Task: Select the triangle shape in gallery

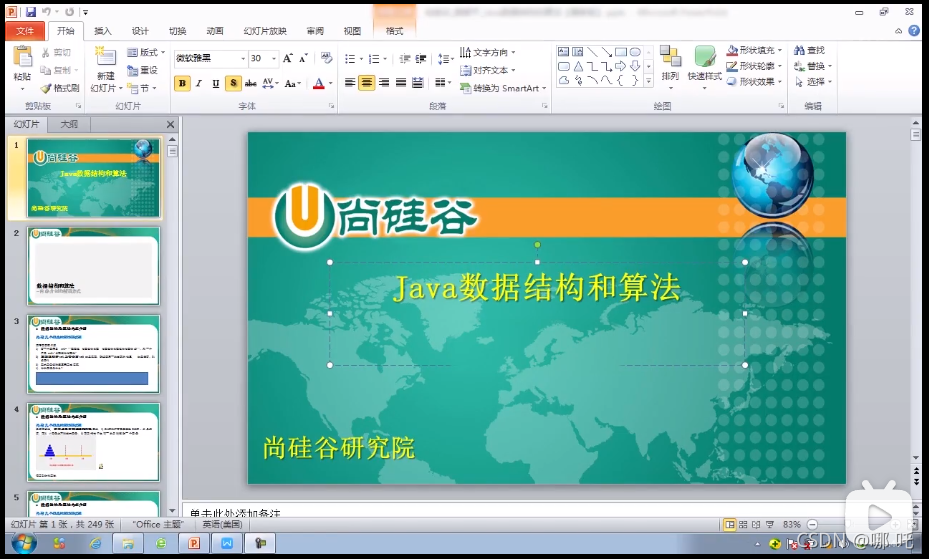Action: (578, 66)
